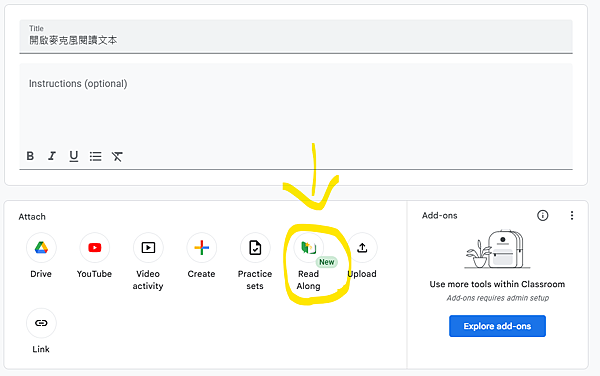600x376 pixels.
Task: Click the Instructions (optional) text area
Action: point(296,105)
